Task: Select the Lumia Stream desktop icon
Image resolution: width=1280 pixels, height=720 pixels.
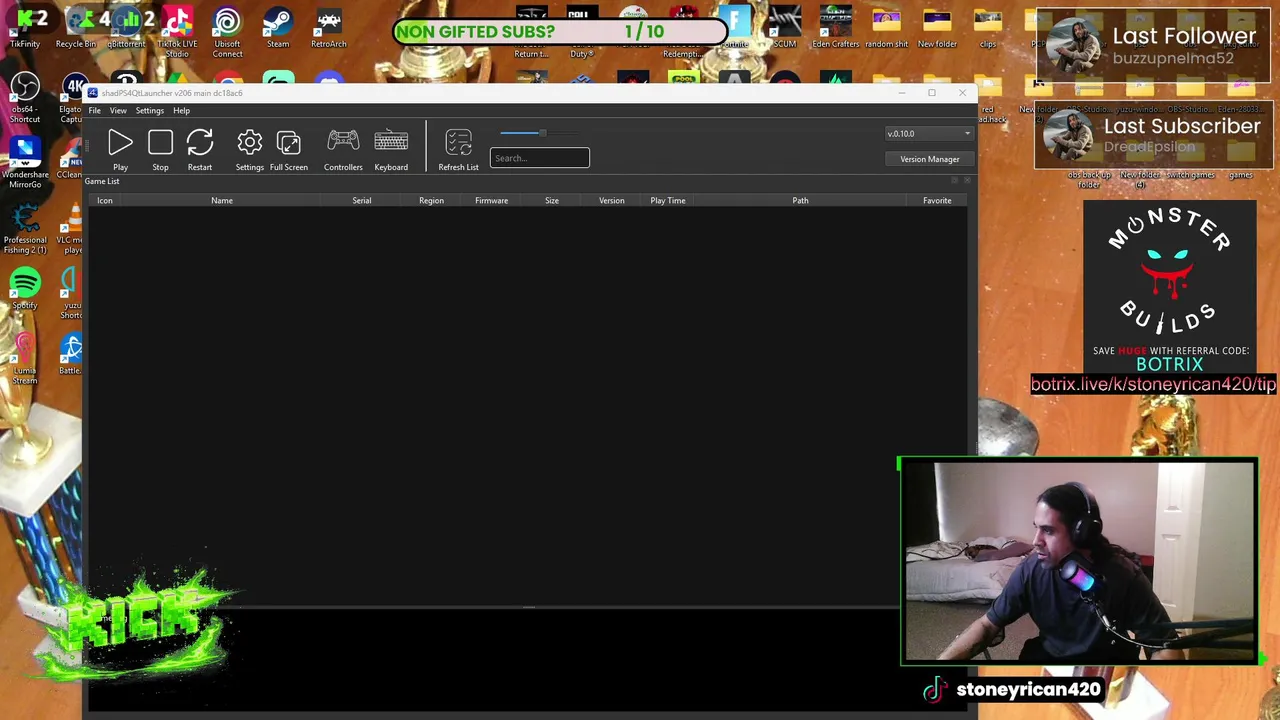Action: click(25, 358)
